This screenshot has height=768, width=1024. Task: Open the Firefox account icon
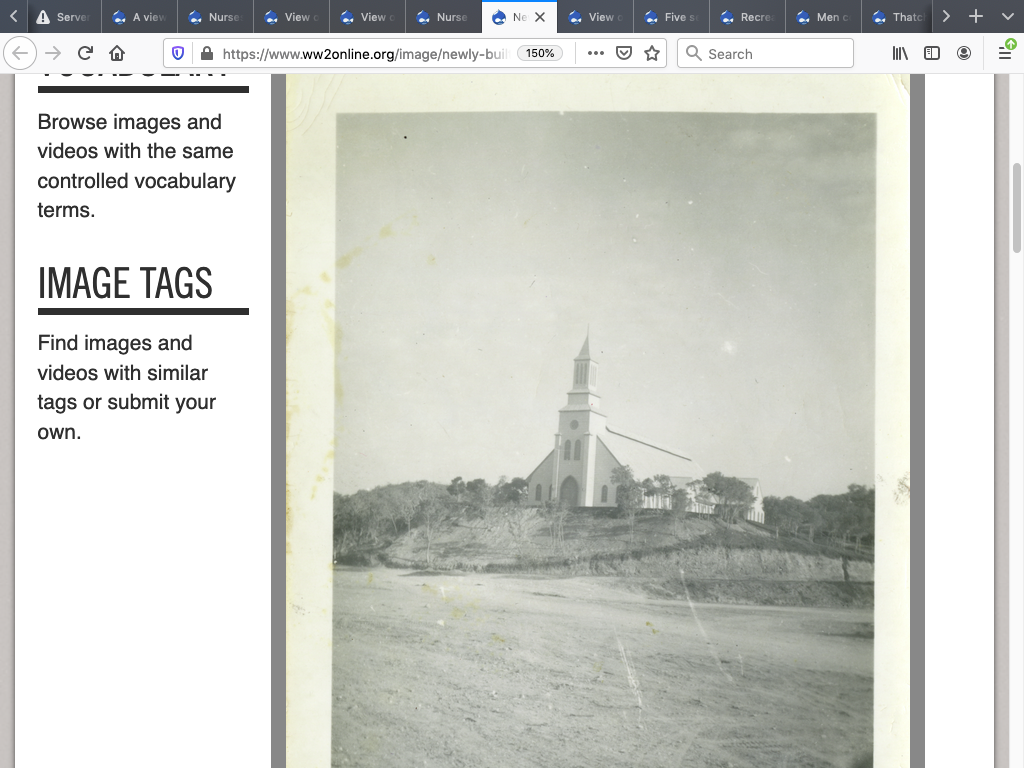tap(964, 53)
